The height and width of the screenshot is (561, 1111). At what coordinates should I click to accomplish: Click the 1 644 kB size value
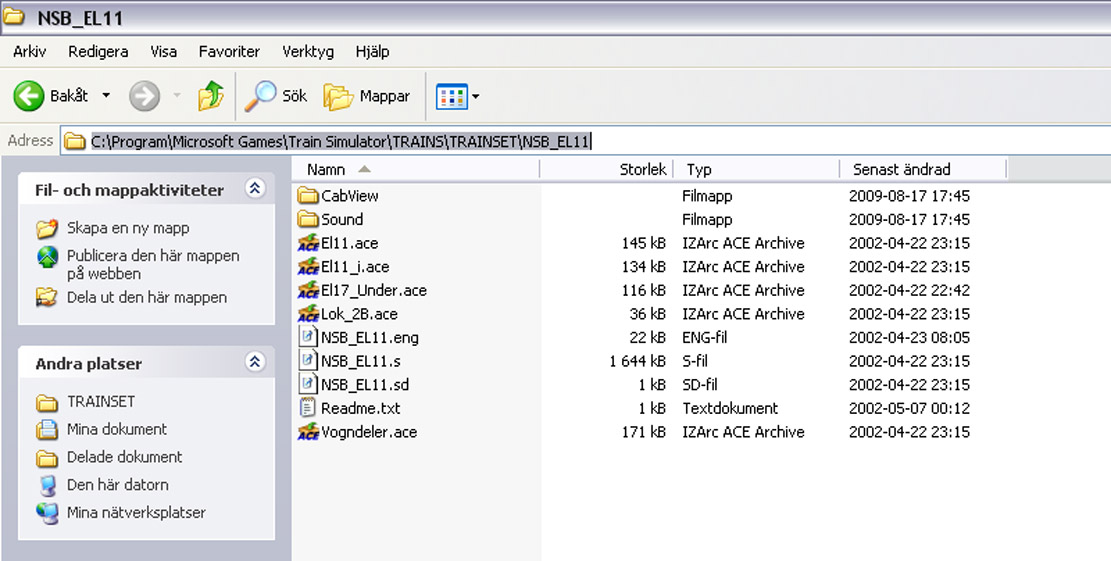coord(637,361)
